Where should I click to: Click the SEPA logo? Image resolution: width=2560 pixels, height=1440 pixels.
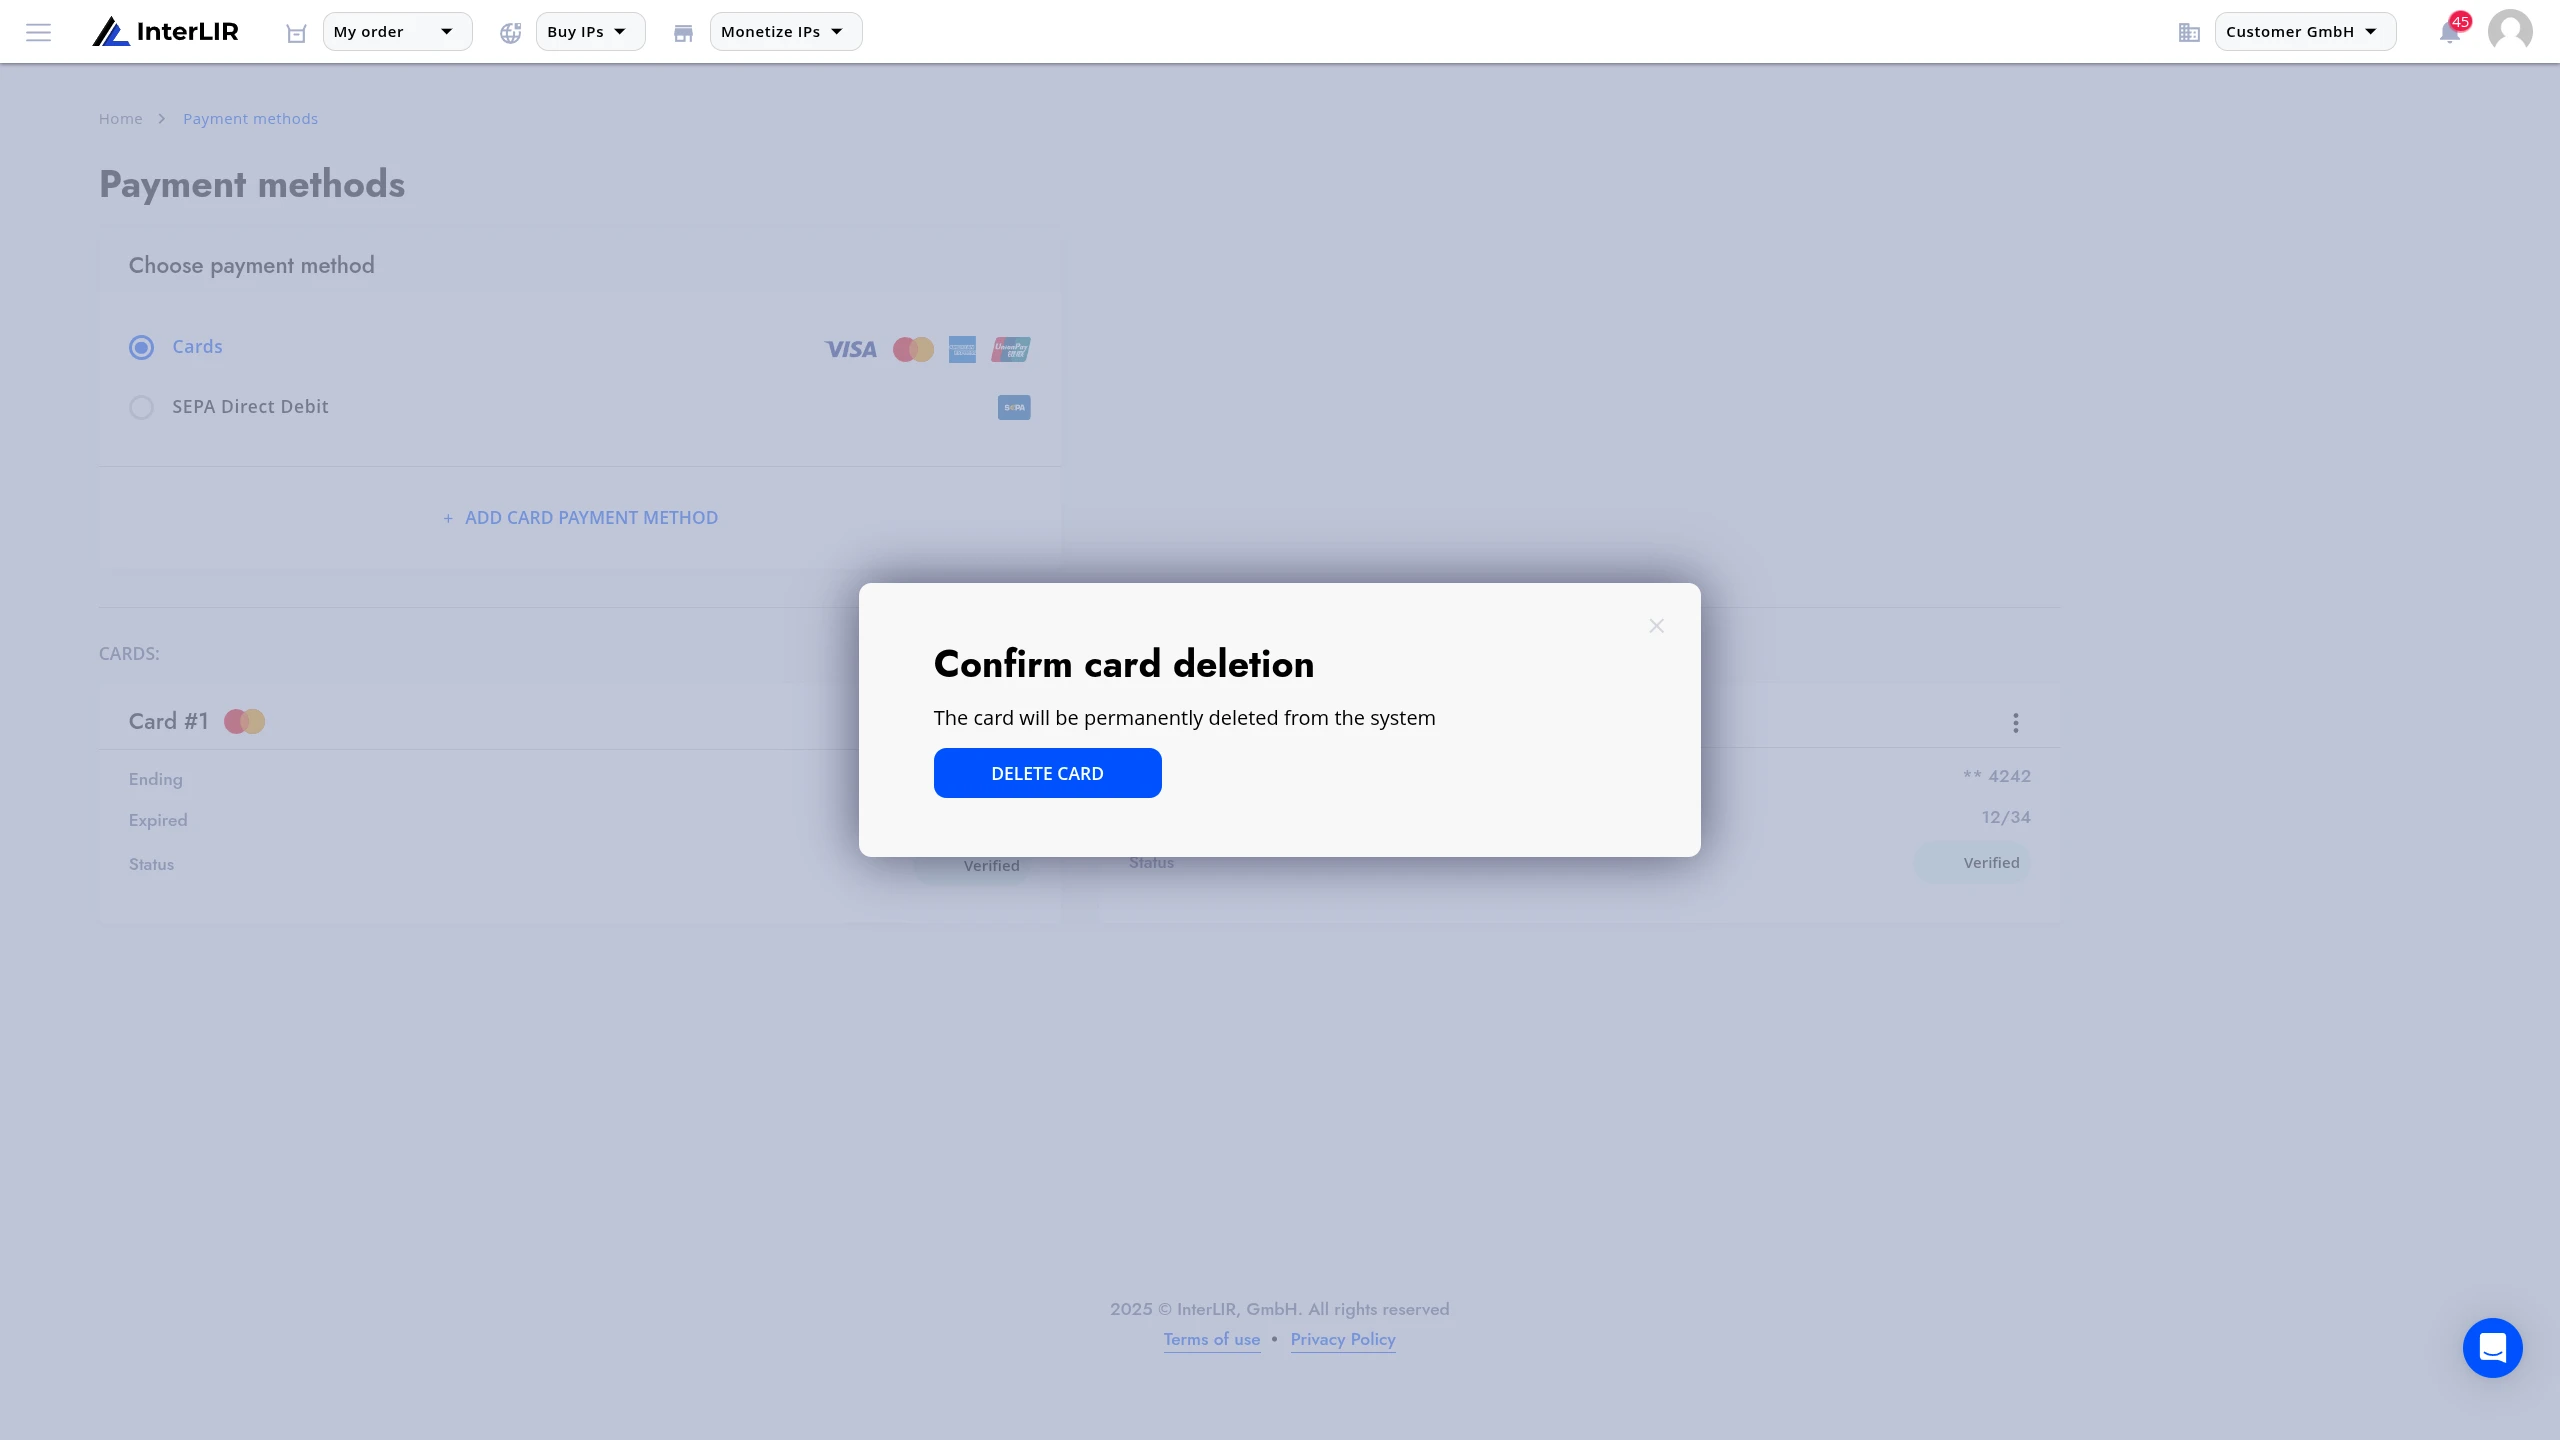1014,407
